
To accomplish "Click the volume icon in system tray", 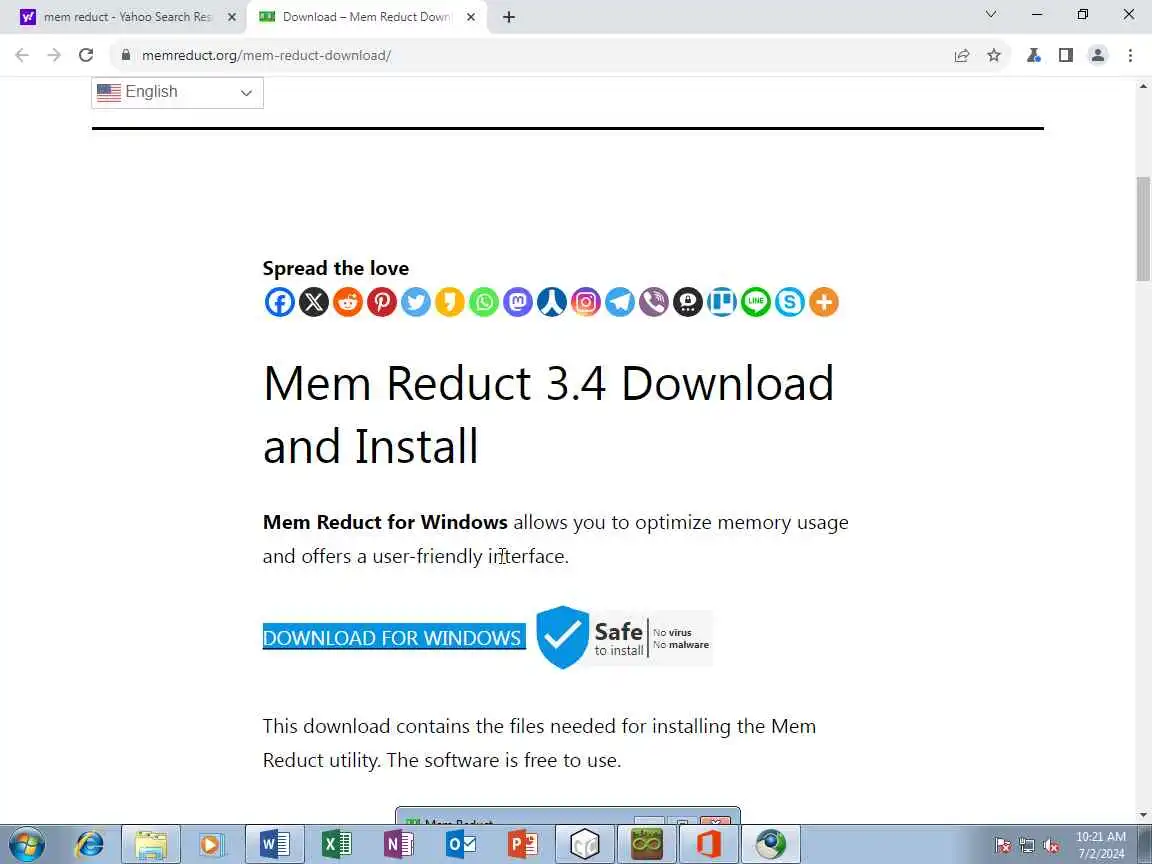I will [x=1051, y=846].
